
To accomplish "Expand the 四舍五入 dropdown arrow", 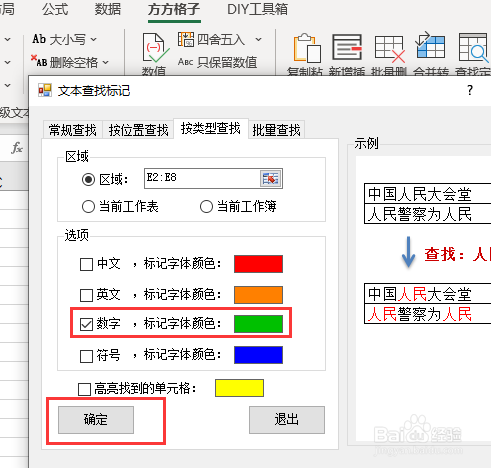I will coord(259,40).
